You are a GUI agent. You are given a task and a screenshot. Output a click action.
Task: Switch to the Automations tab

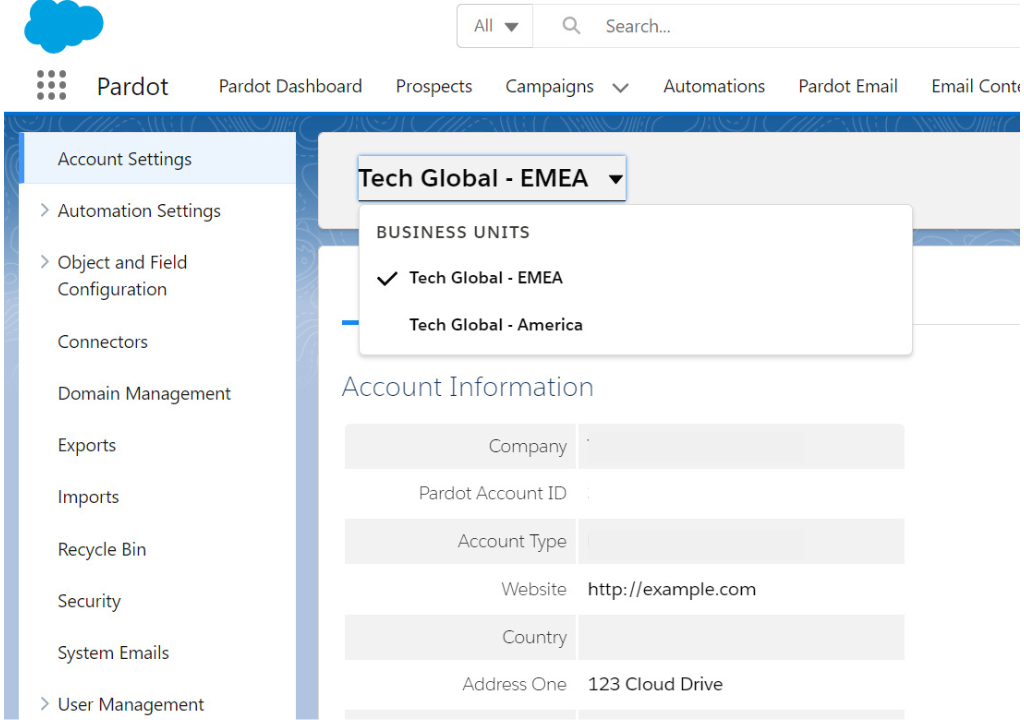(714, 86)
